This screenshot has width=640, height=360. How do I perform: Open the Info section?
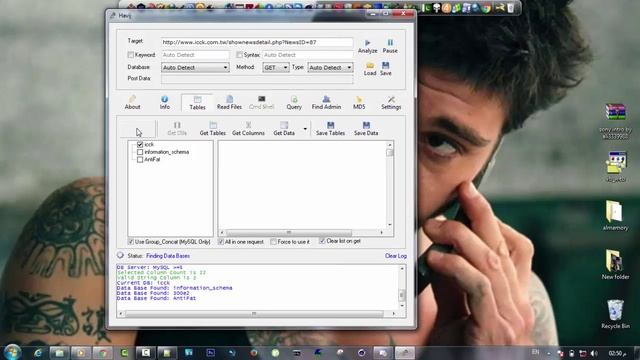(164, 102)
